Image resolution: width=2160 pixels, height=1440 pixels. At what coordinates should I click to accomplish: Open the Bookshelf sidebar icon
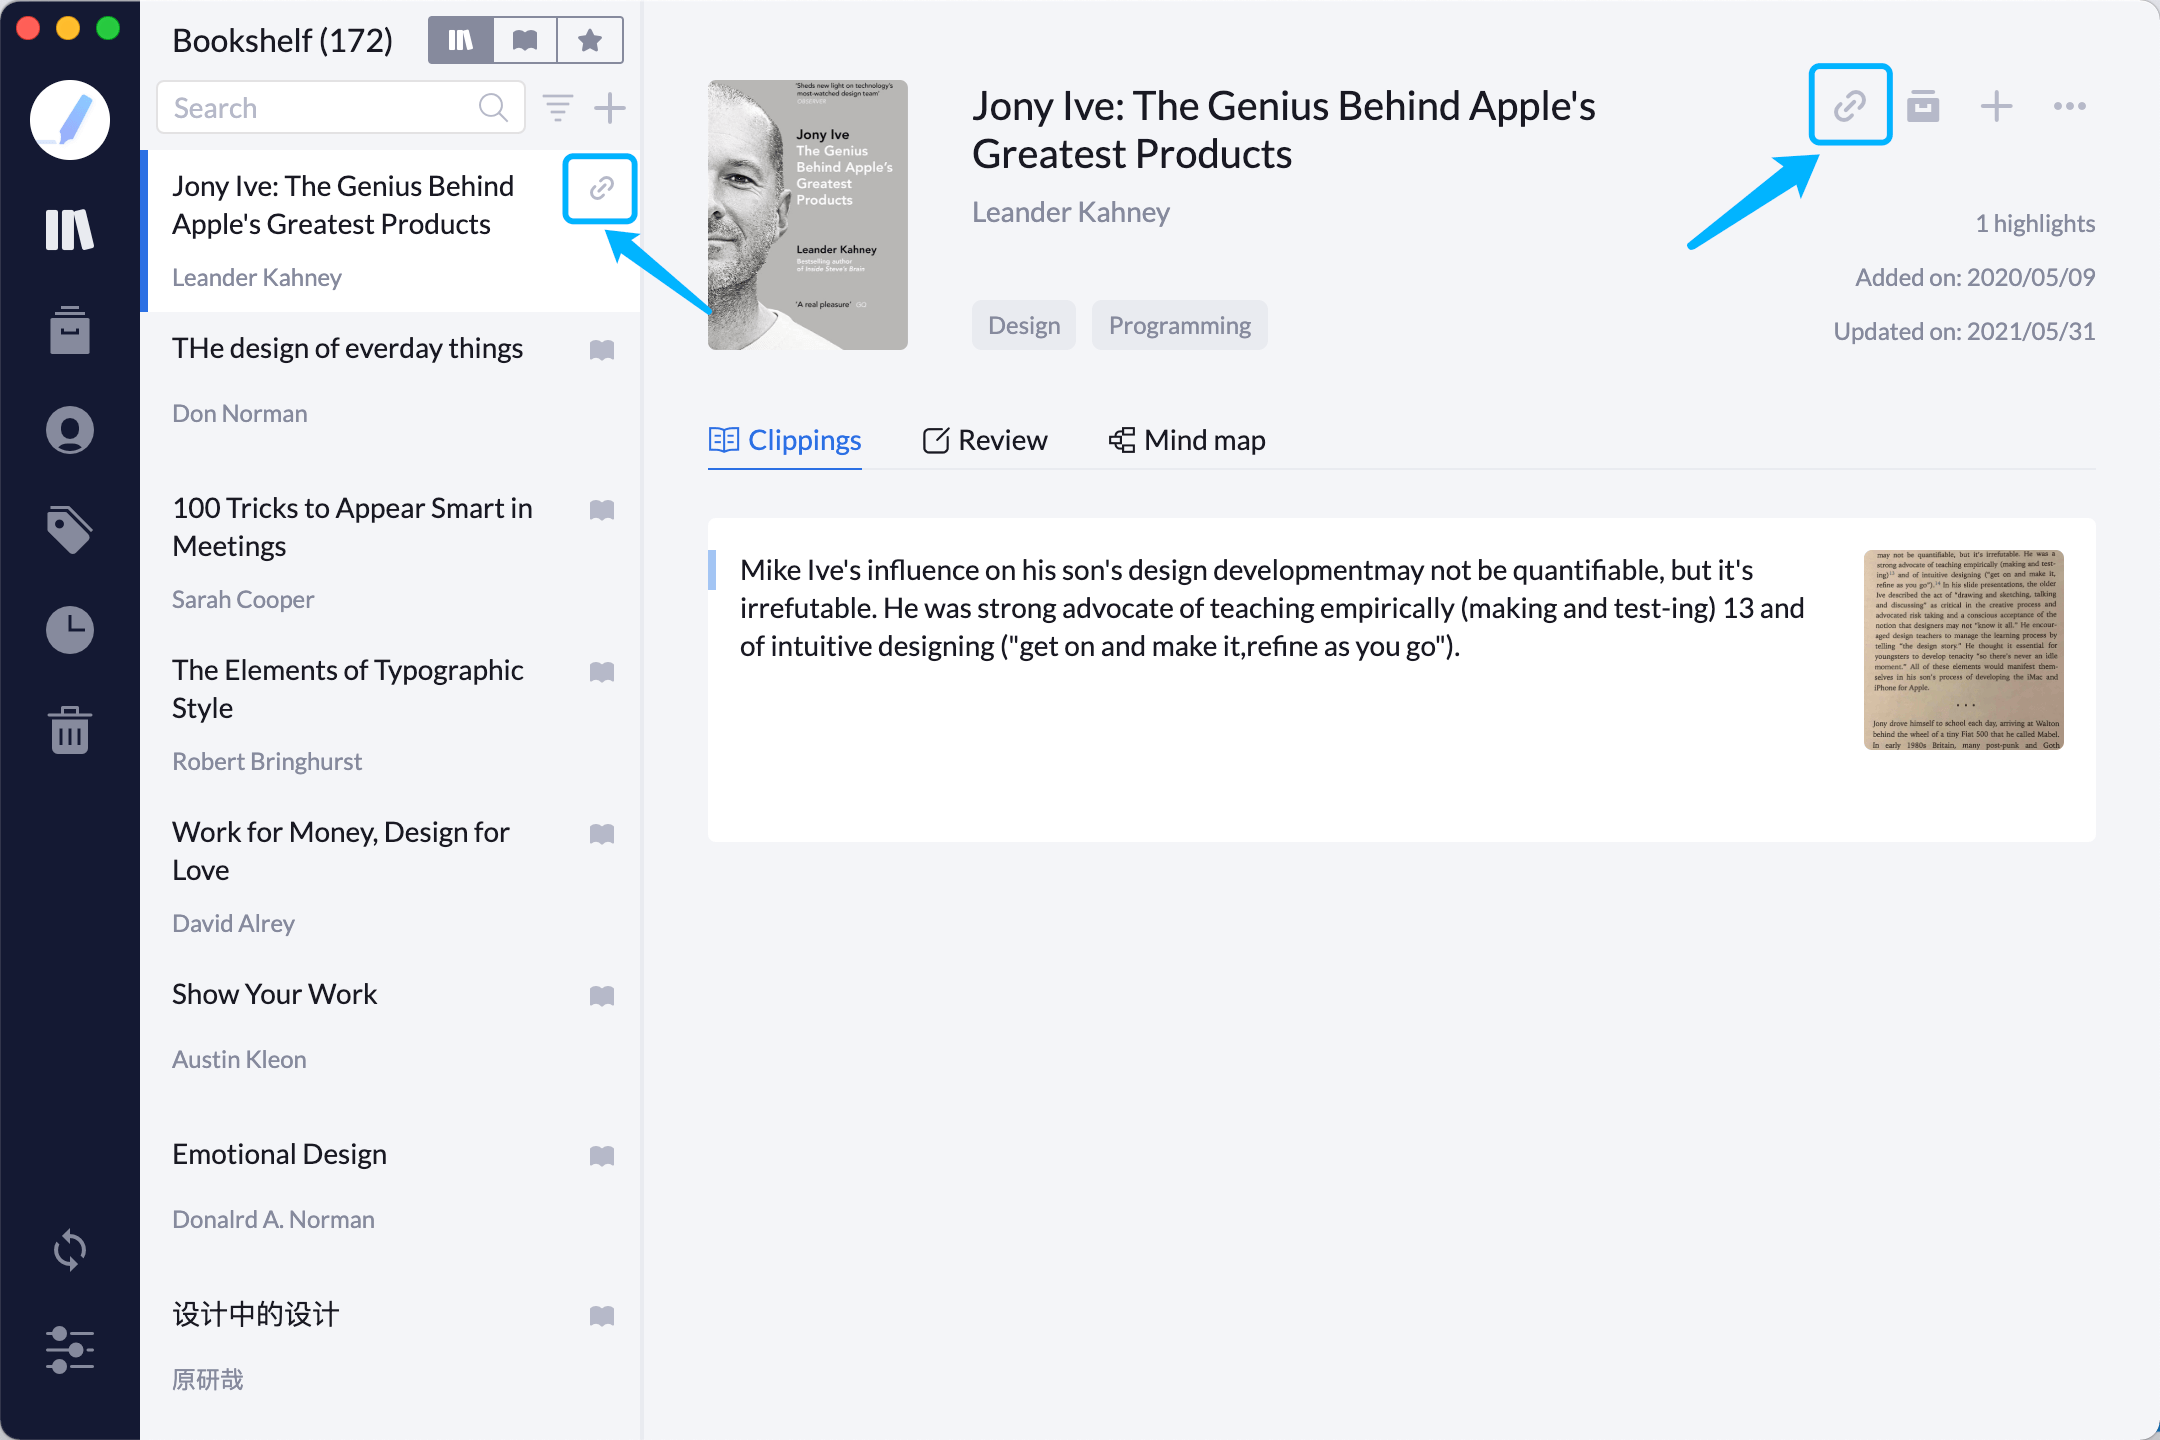pyautogui.click(x=70, y=230)
